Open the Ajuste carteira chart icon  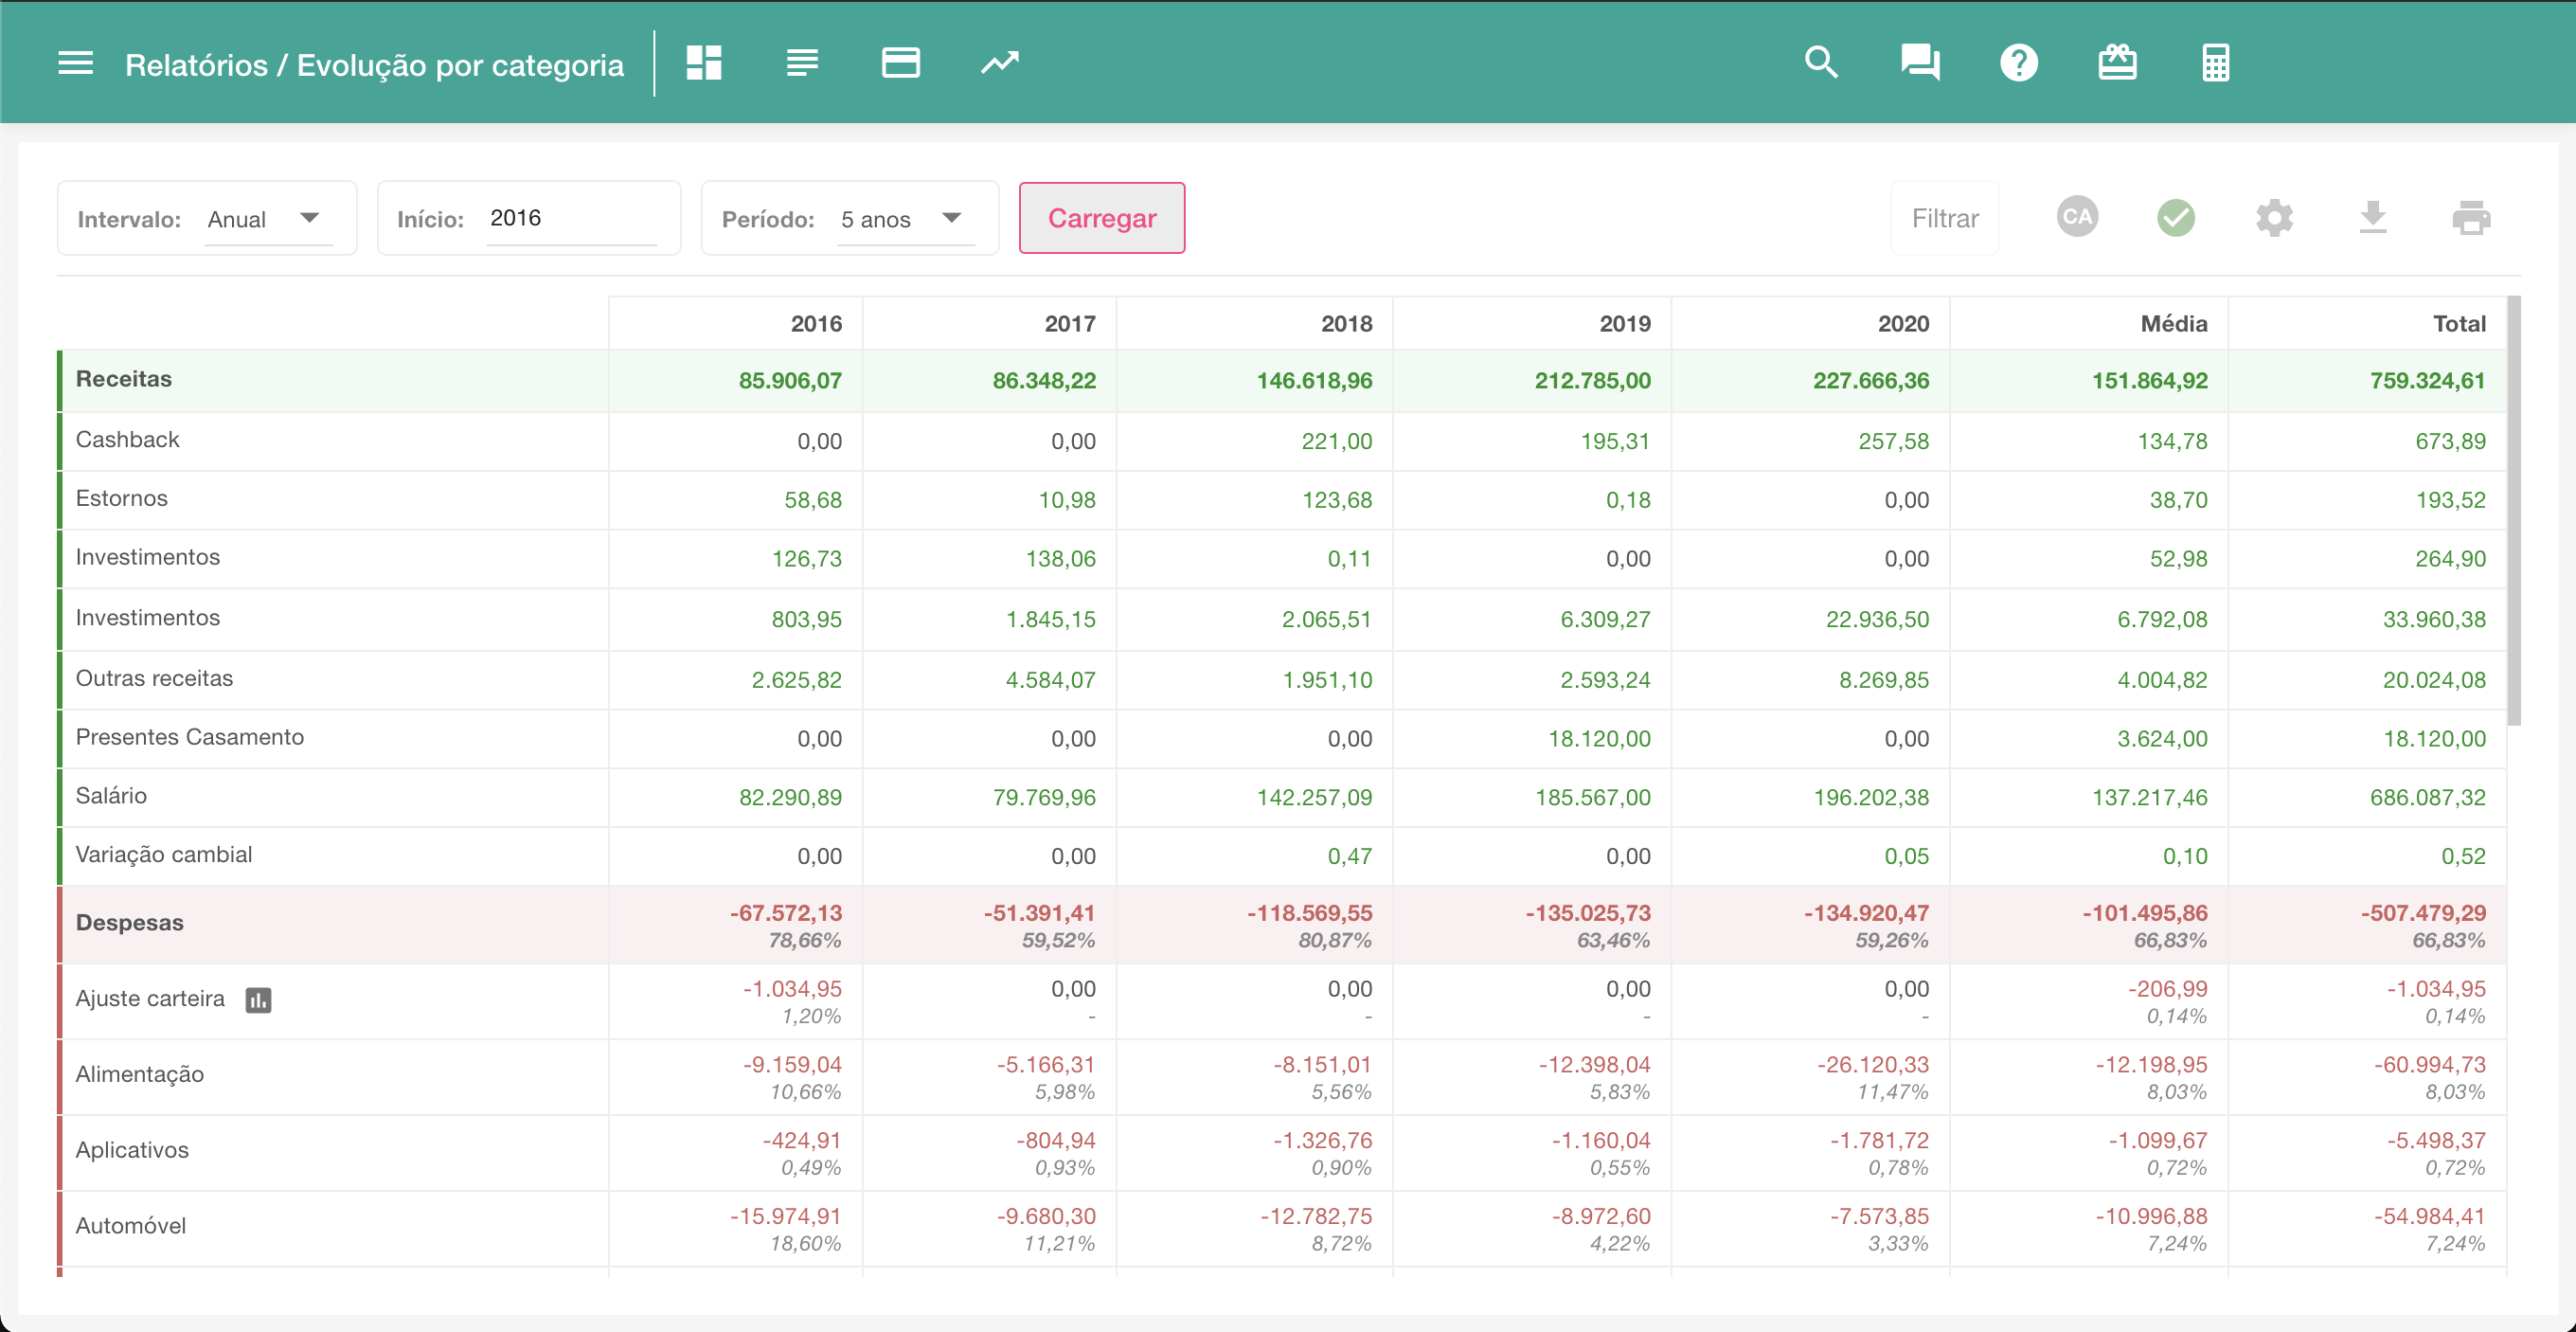click(258, 1000)
